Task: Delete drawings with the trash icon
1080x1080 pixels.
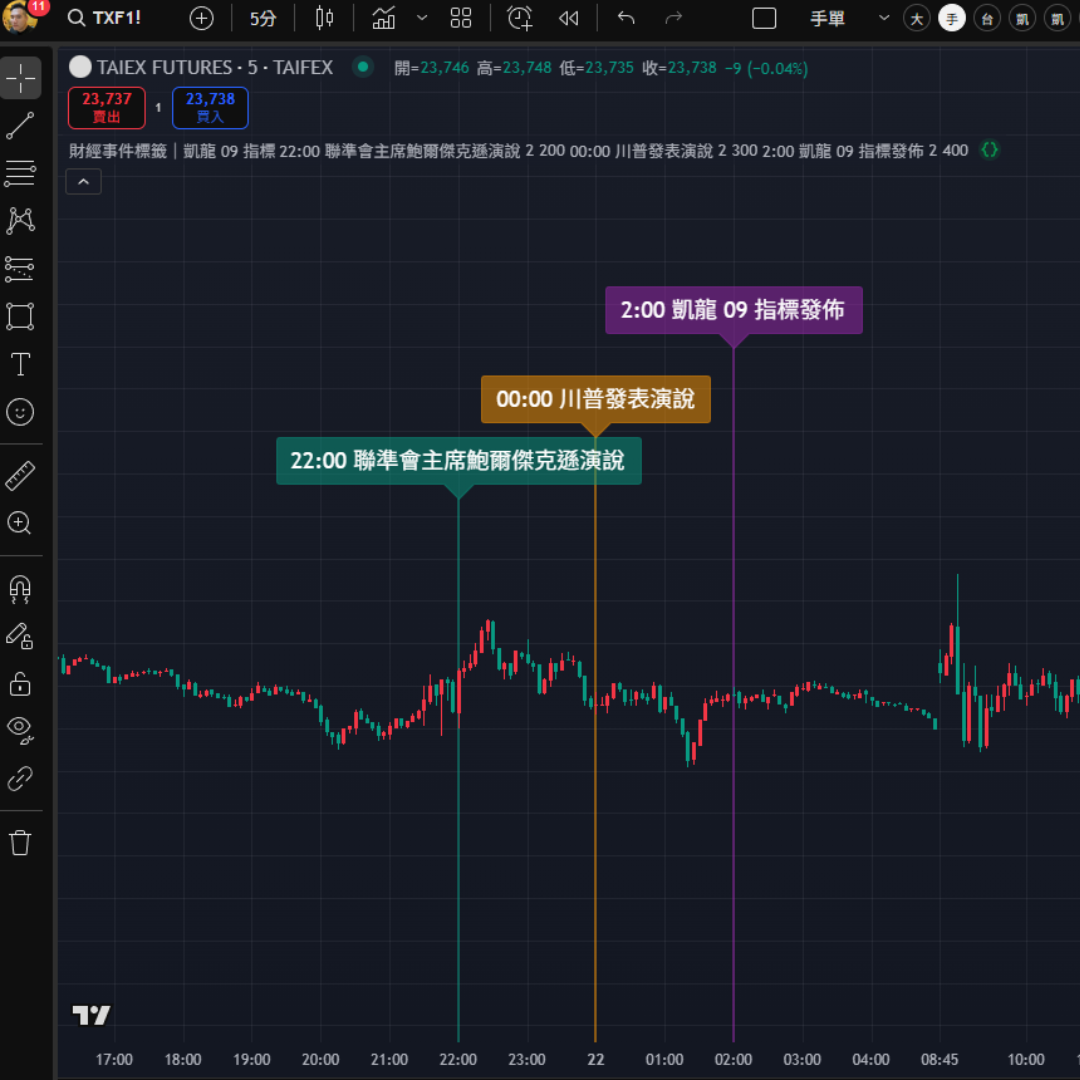Action: [x=20, y=843]
